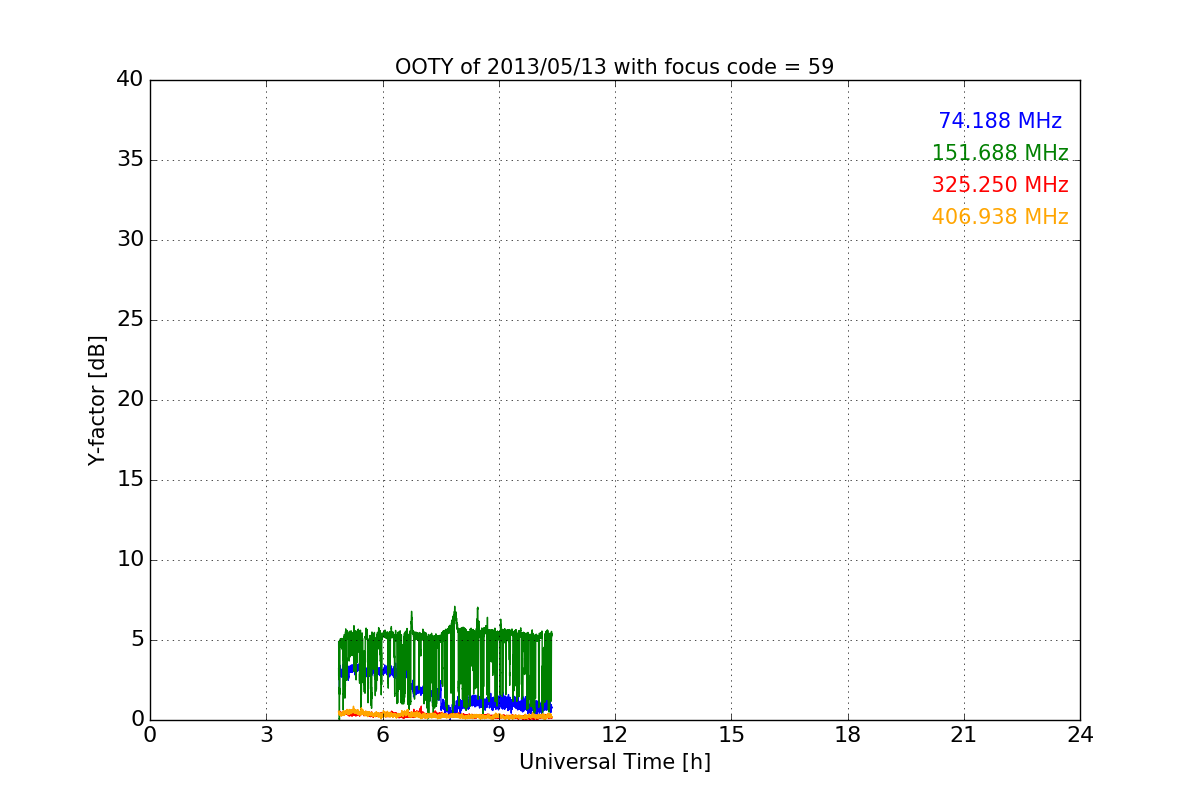Click x-axis tick label 9
Screen dimensions: 1200x800
(499, 735)
